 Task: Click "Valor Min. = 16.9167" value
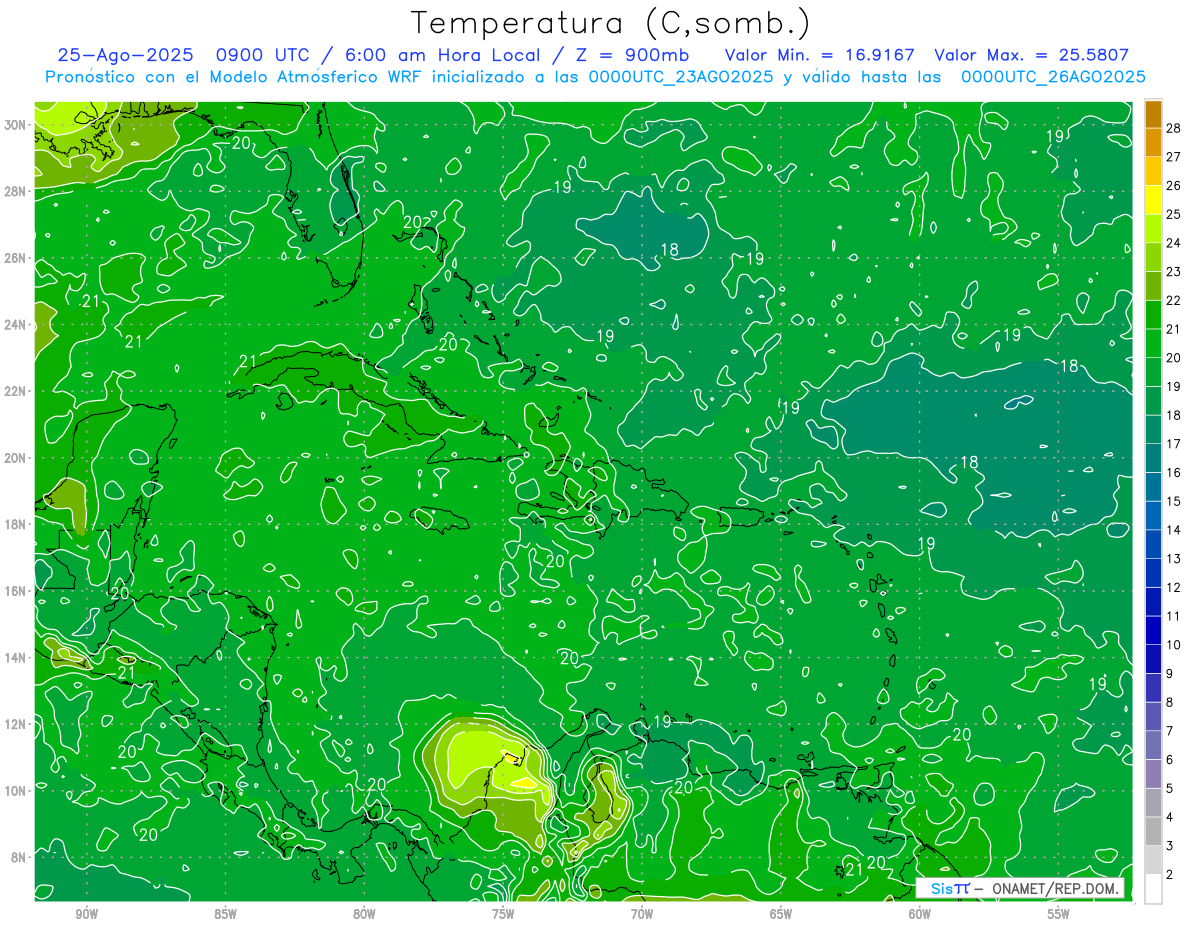(819, 55)
